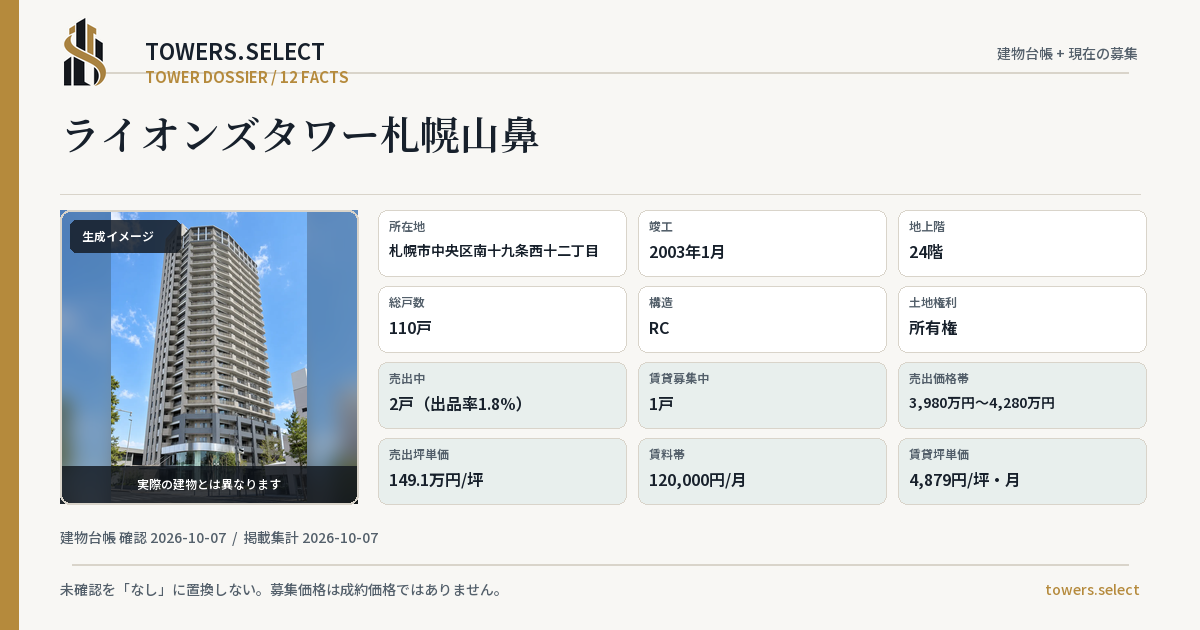
Task: Click the TOWERS.SELECT tower logo icon
Action: point(85,52)
